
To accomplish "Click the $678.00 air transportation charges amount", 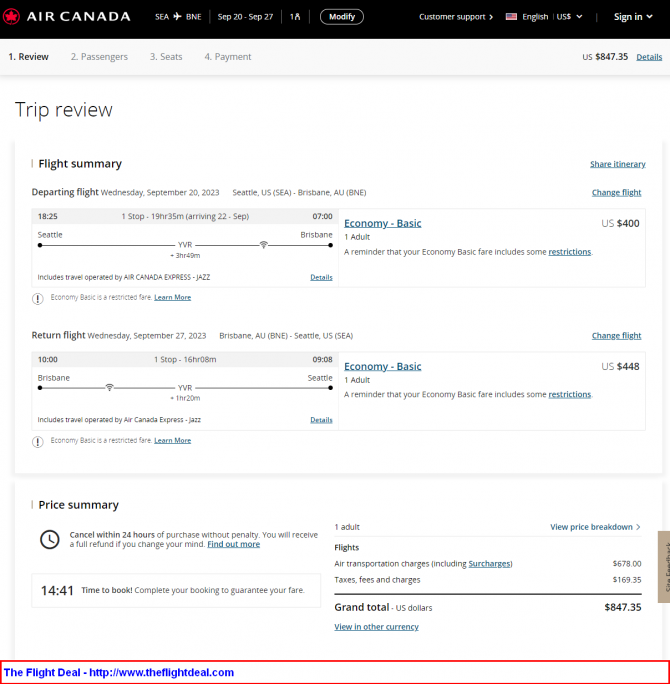I will 627,564.
